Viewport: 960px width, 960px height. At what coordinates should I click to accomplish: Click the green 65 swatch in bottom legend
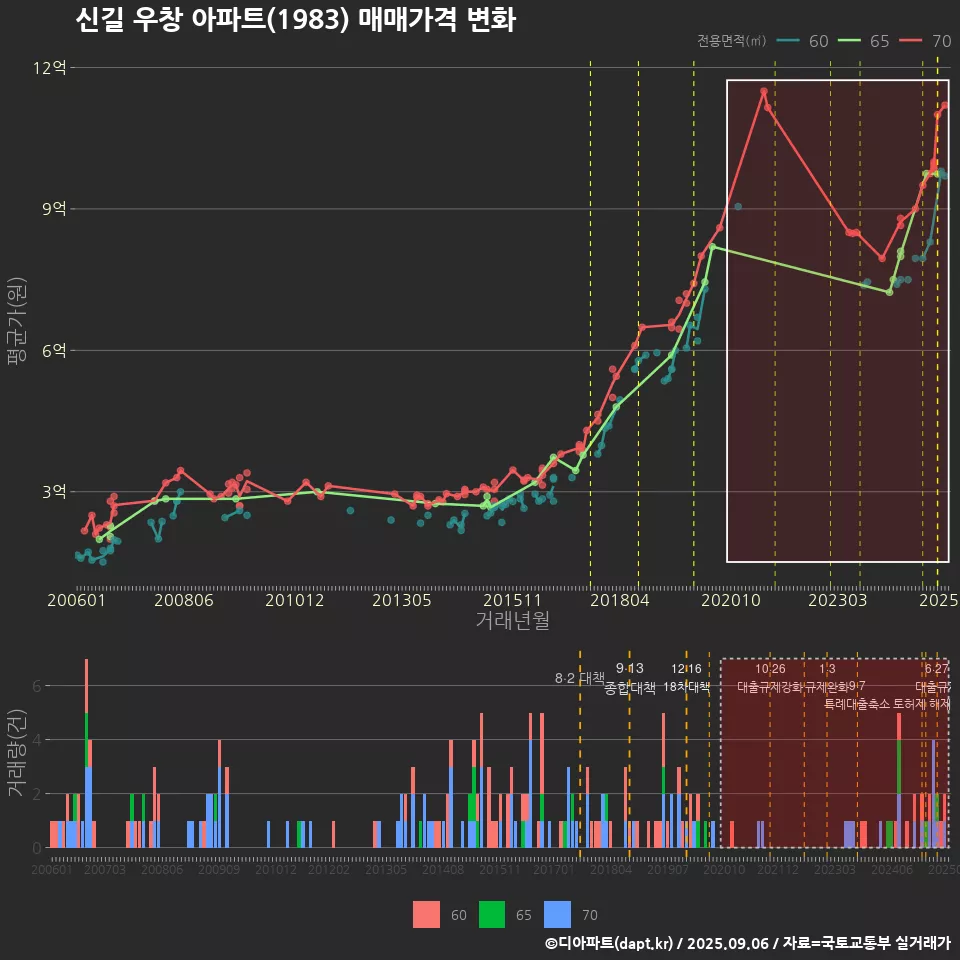pos(492,914)
